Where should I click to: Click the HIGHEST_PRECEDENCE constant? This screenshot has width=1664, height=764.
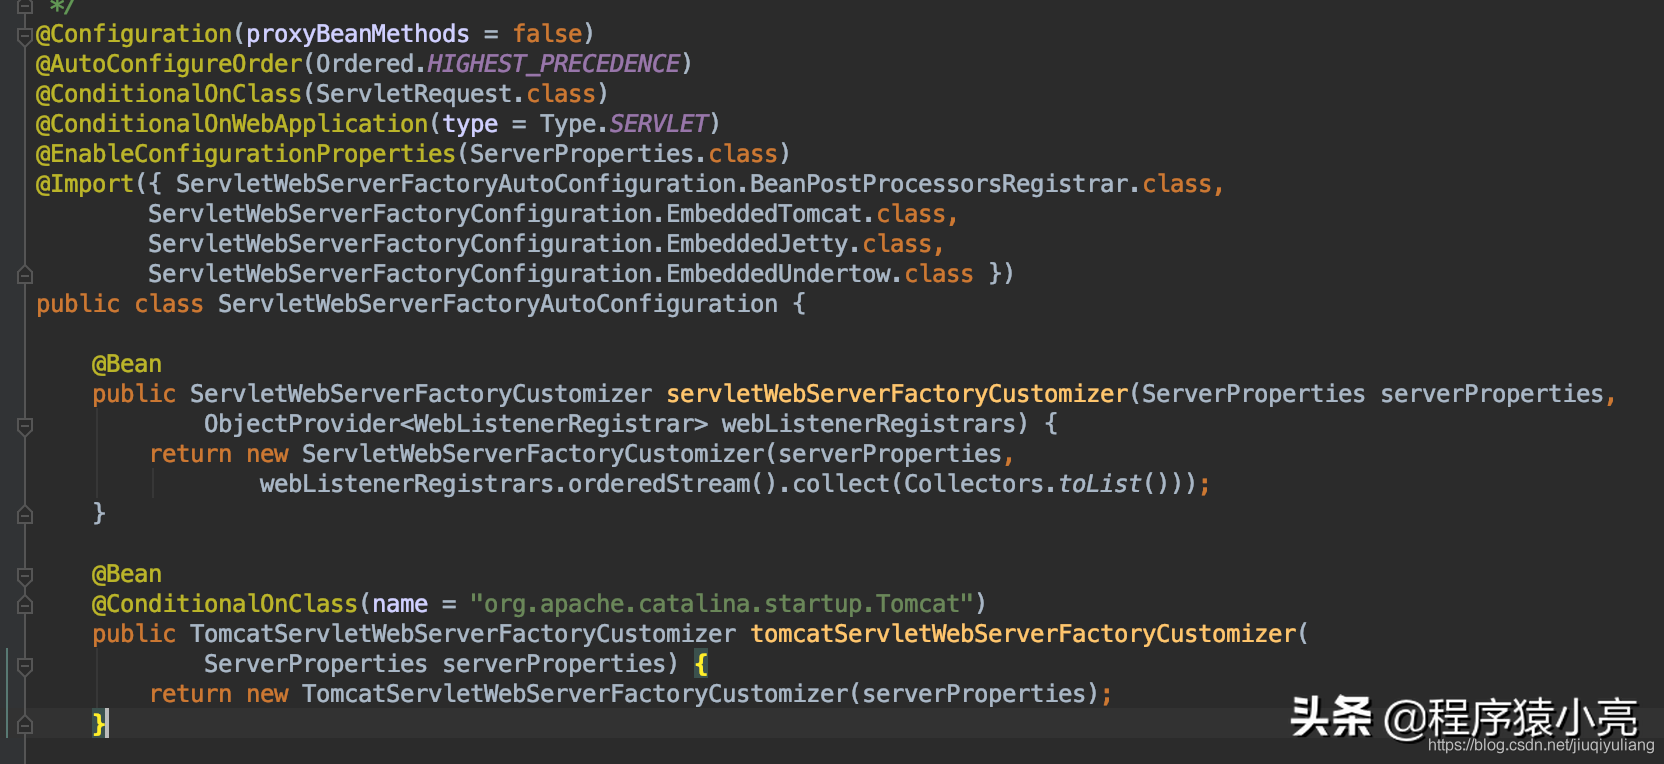point(553,64)
